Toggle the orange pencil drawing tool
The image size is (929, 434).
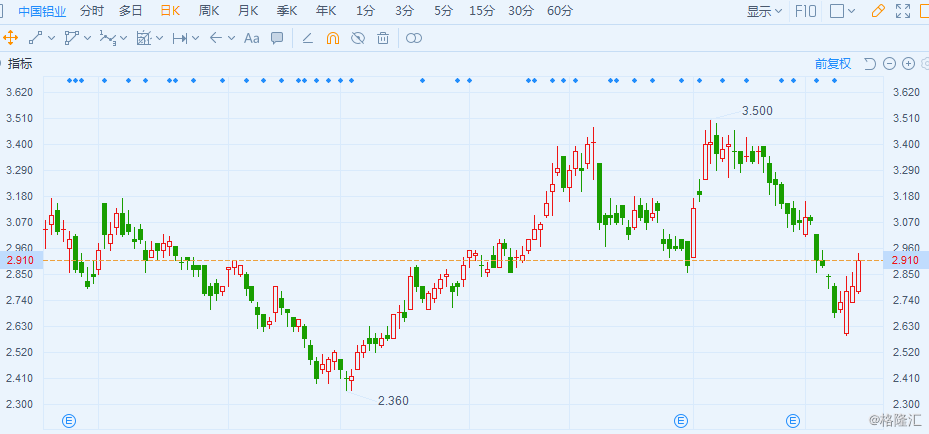[878, 11]
